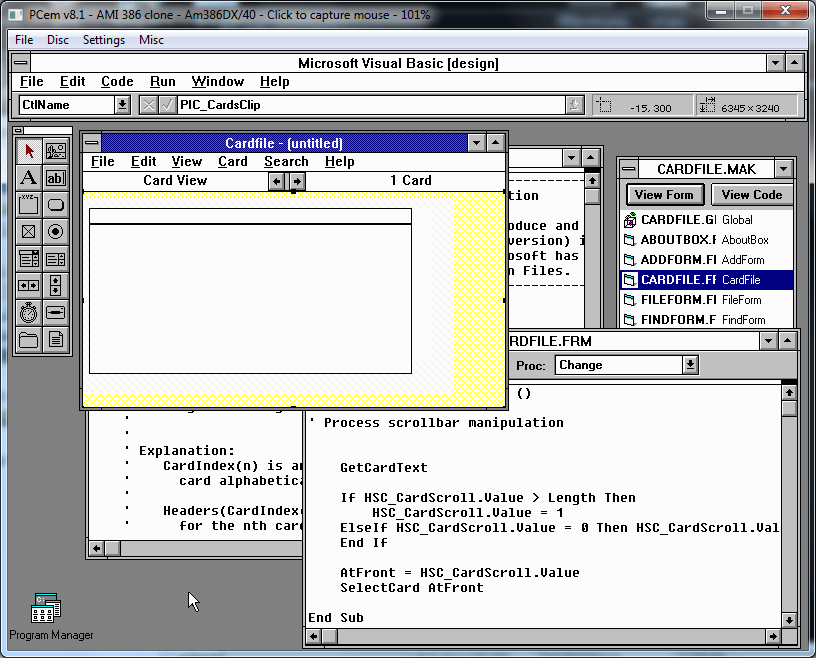Screen dimensions: 816x658
Task: Open the Cardfile form Help menu
Action: [x=340, y=162]
